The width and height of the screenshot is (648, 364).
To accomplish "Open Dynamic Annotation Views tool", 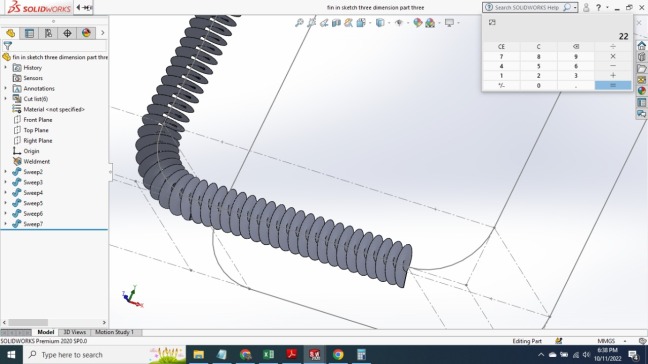I will coord(349,23).
